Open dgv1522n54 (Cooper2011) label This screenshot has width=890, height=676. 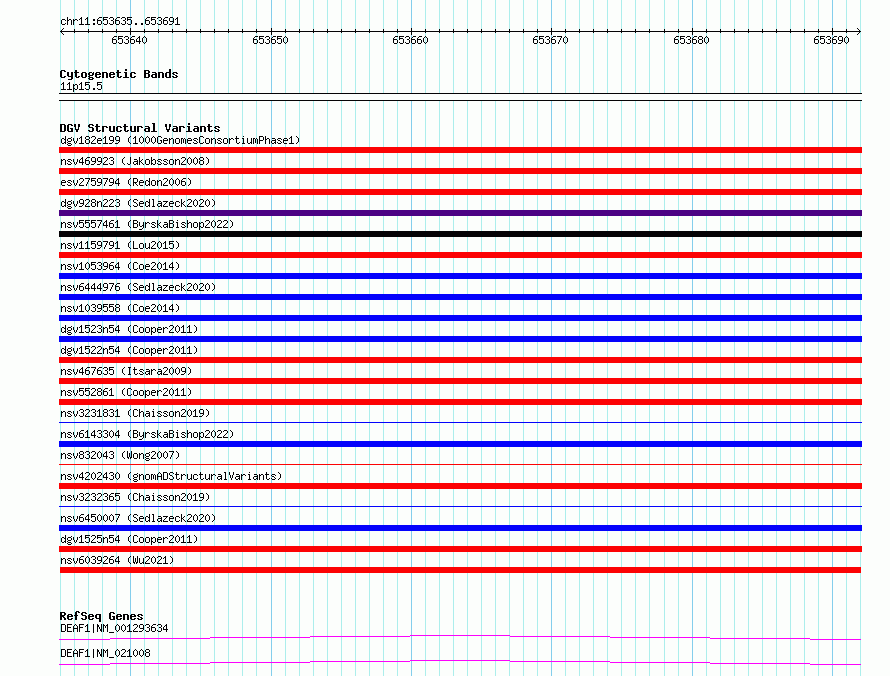129,350
